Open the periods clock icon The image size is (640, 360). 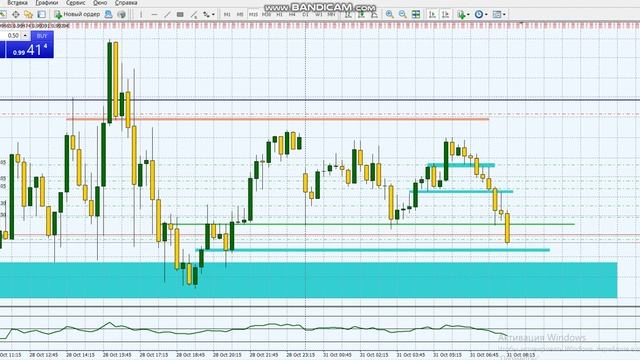pos(479,15)
